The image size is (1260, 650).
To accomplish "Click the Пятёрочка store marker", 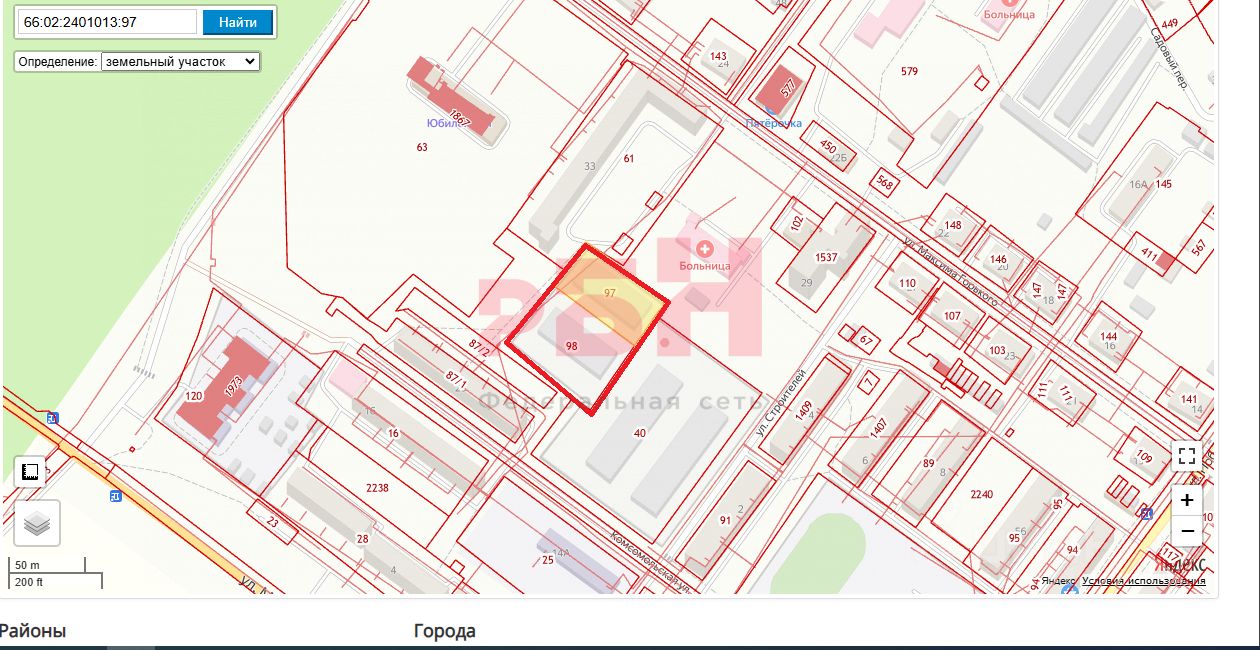I will (774, 123).
